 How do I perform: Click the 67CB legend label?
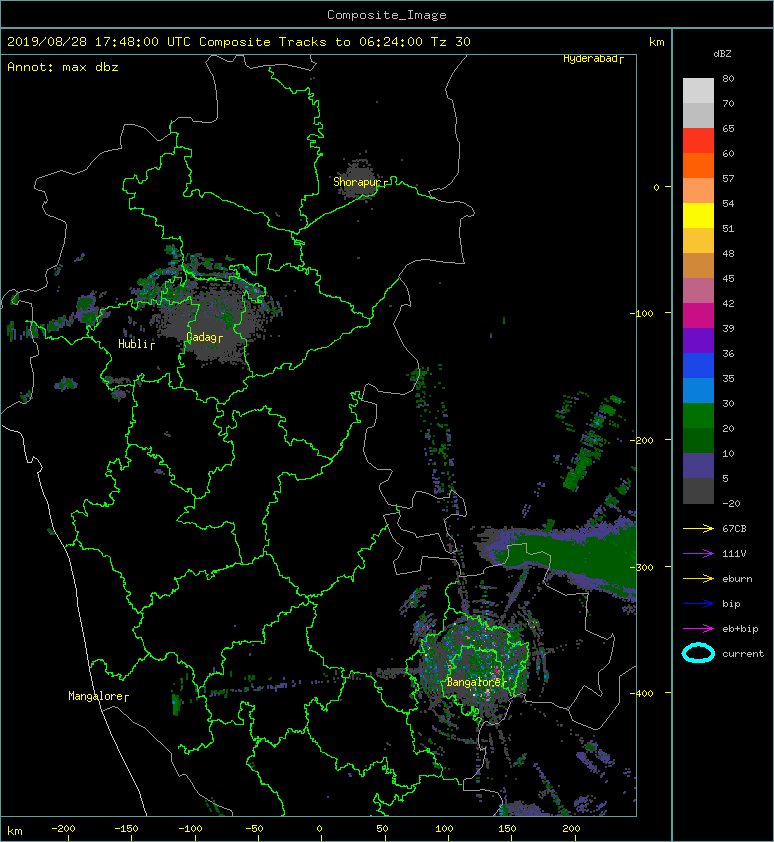coord(734,528)
